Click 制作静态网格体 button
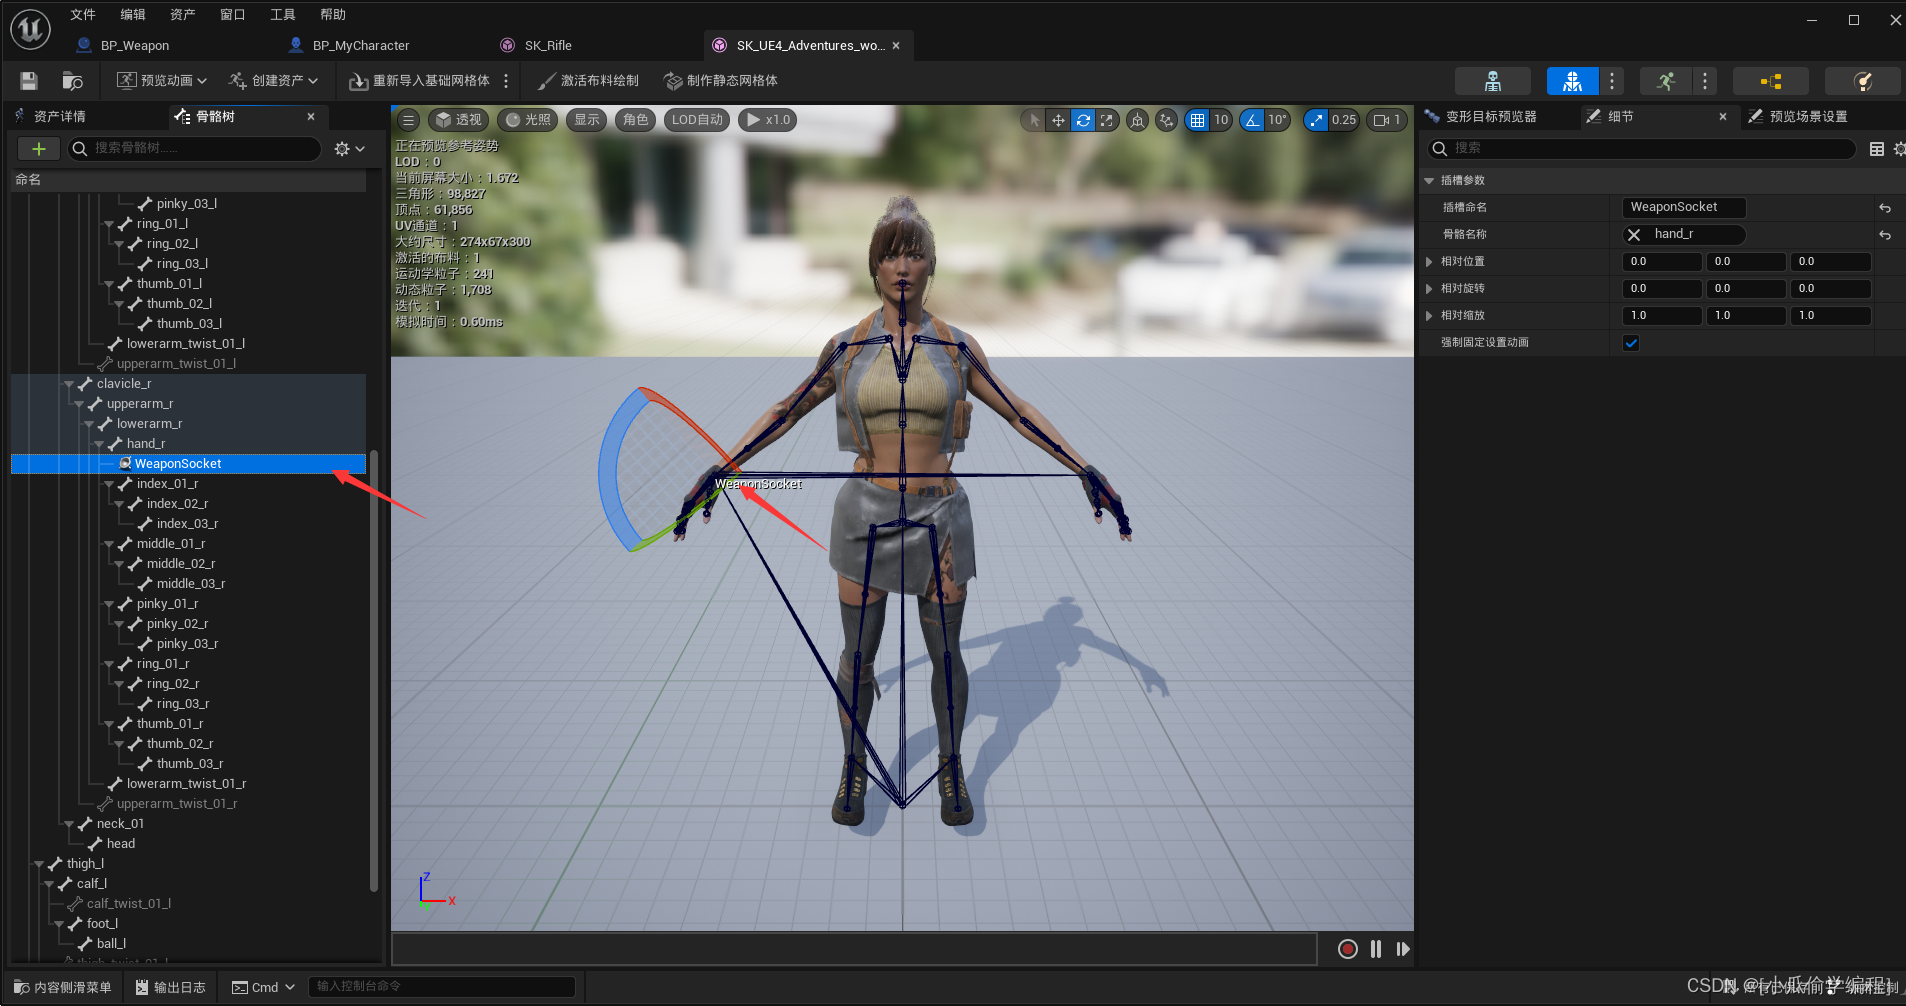The width and height of the screenshot is (1906, 1006). (721, 81)
